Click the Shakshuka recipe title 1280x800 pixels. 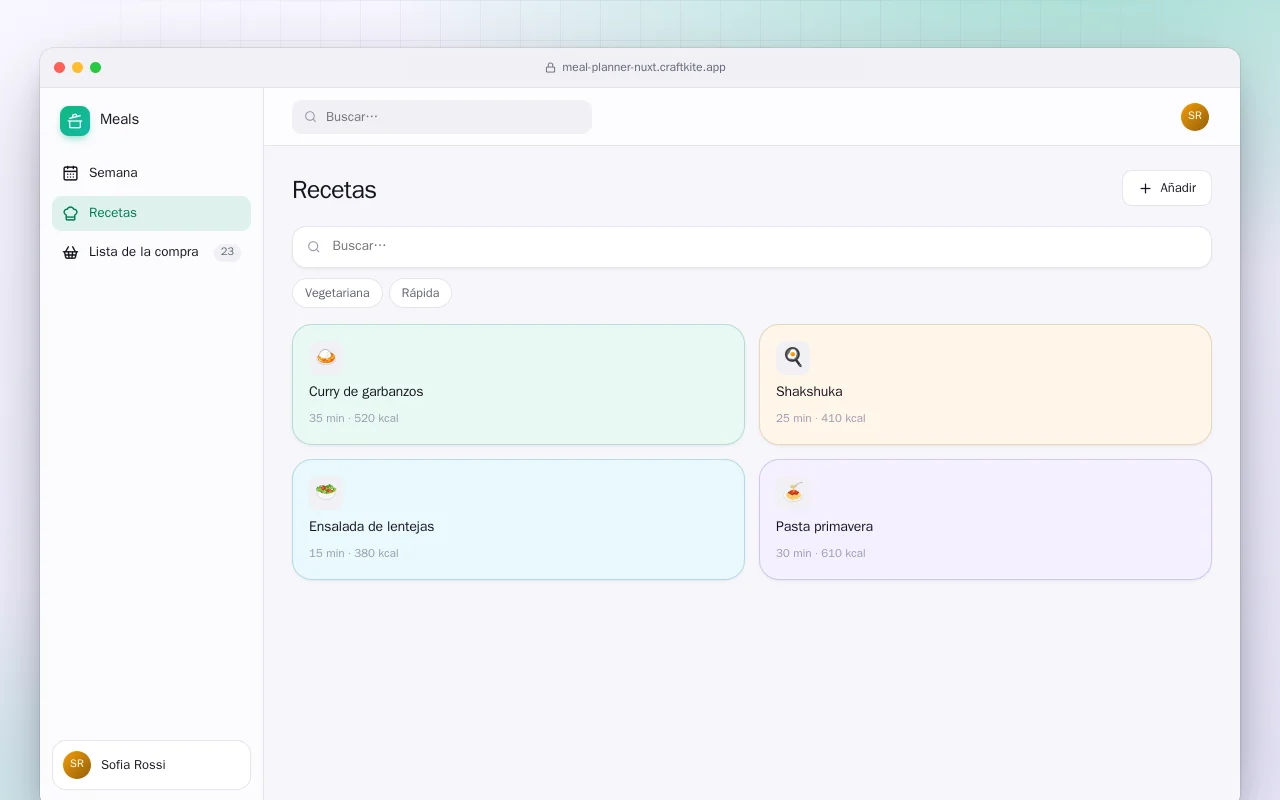coord(809,392)
